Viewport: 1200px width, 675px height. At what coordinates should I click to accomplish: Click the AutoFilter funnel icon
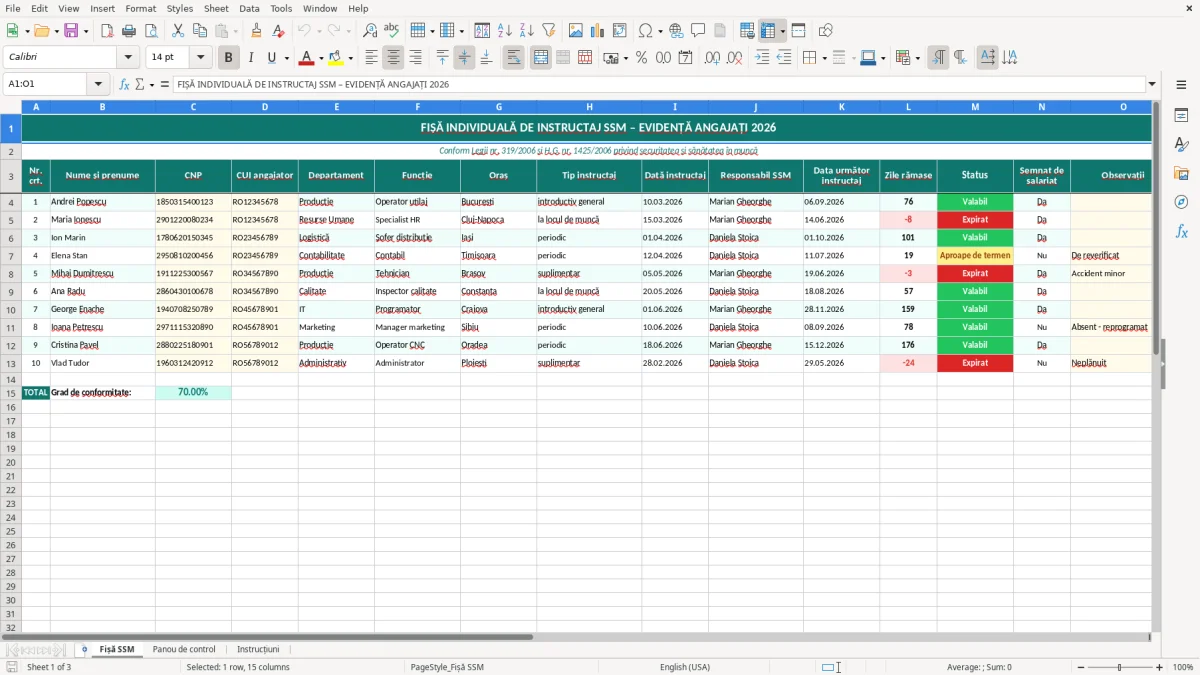click(549, 31)
